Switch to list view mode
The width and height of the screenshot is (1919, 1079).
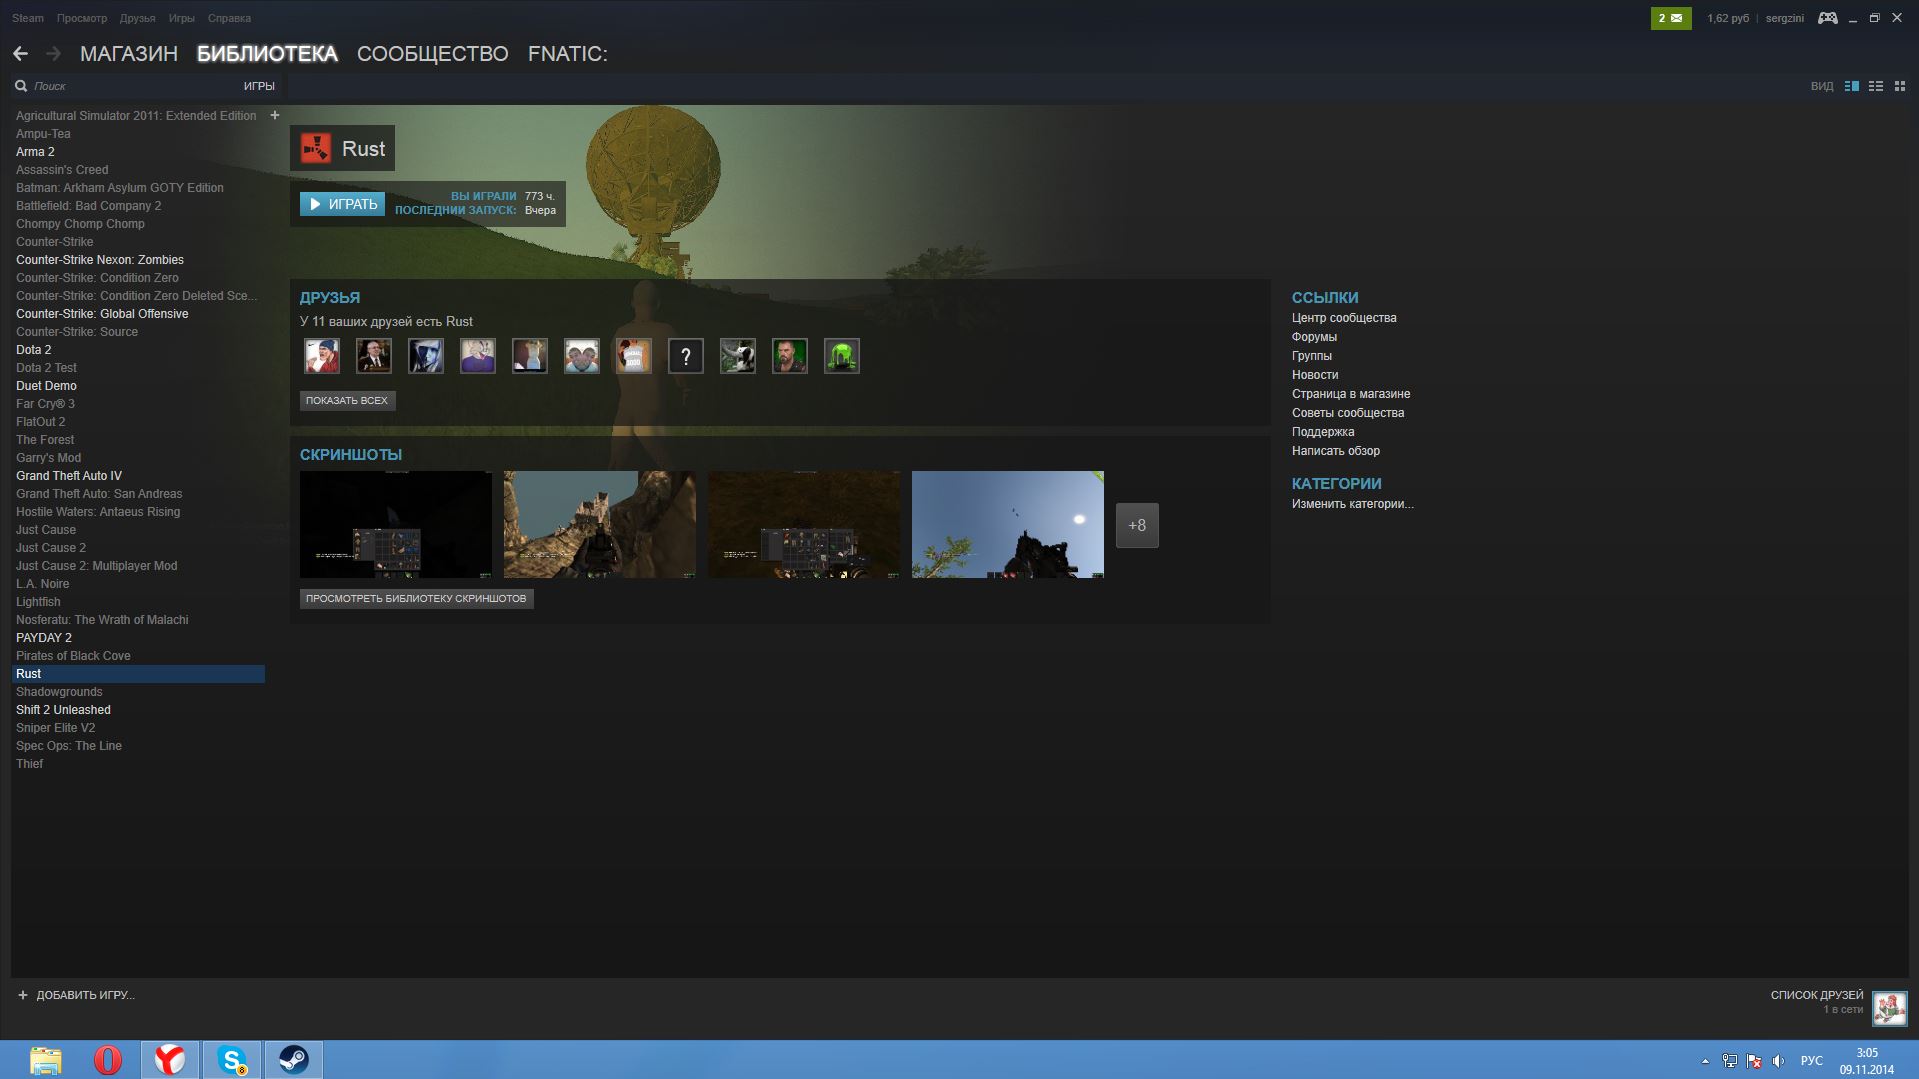pyautogui.click(x=1876, y=86)
